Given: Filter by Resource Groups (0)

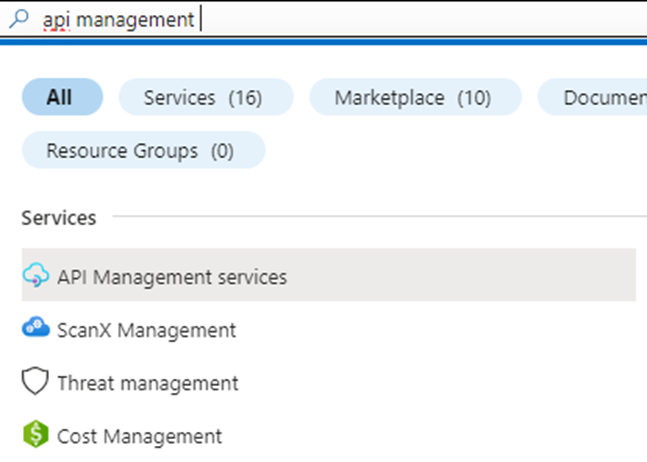Looking at the screenshot, I should 142,151.
